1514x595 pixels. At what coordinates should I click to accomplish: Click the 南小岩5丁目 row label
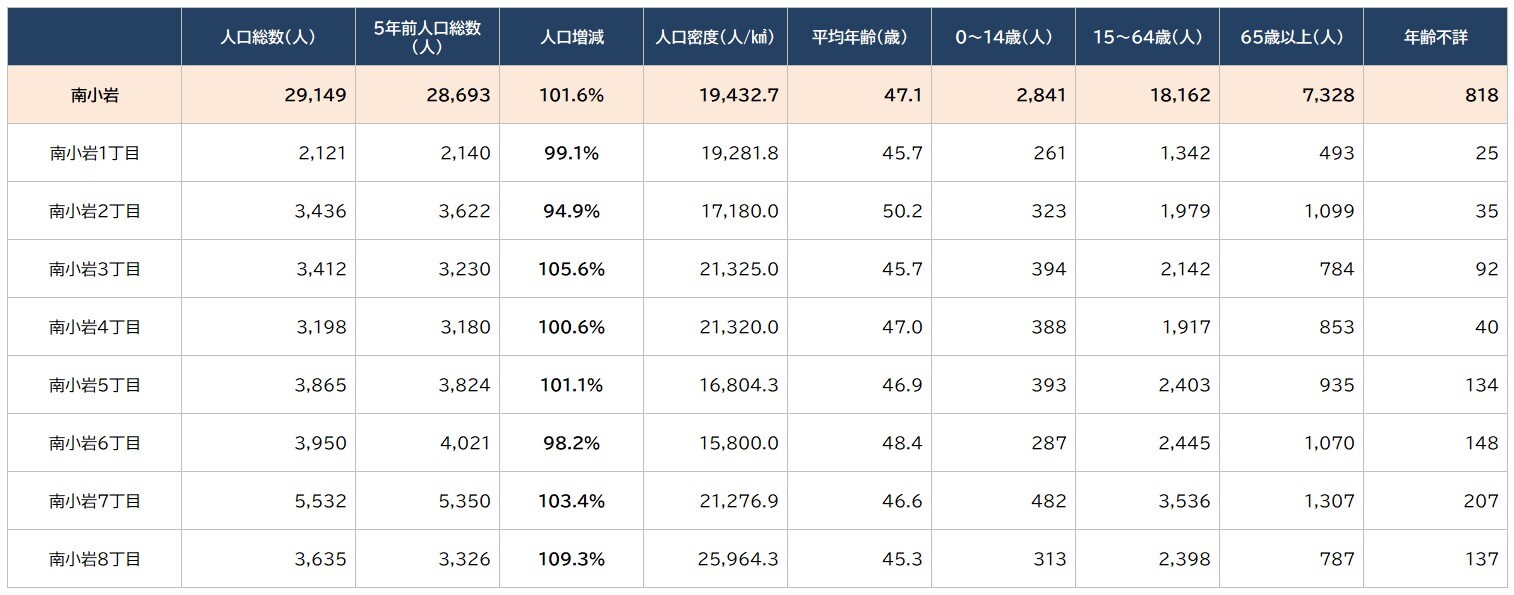[95, 385]
